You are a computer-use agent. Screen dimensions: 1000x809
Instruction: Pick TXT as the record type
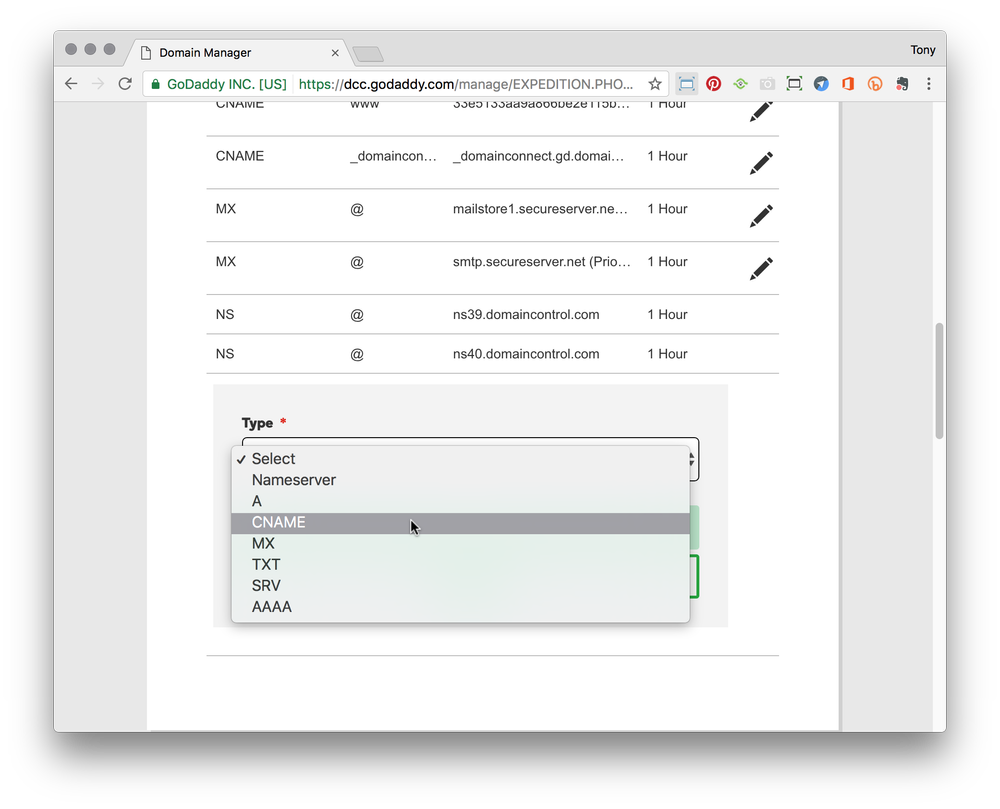[460, 564]
